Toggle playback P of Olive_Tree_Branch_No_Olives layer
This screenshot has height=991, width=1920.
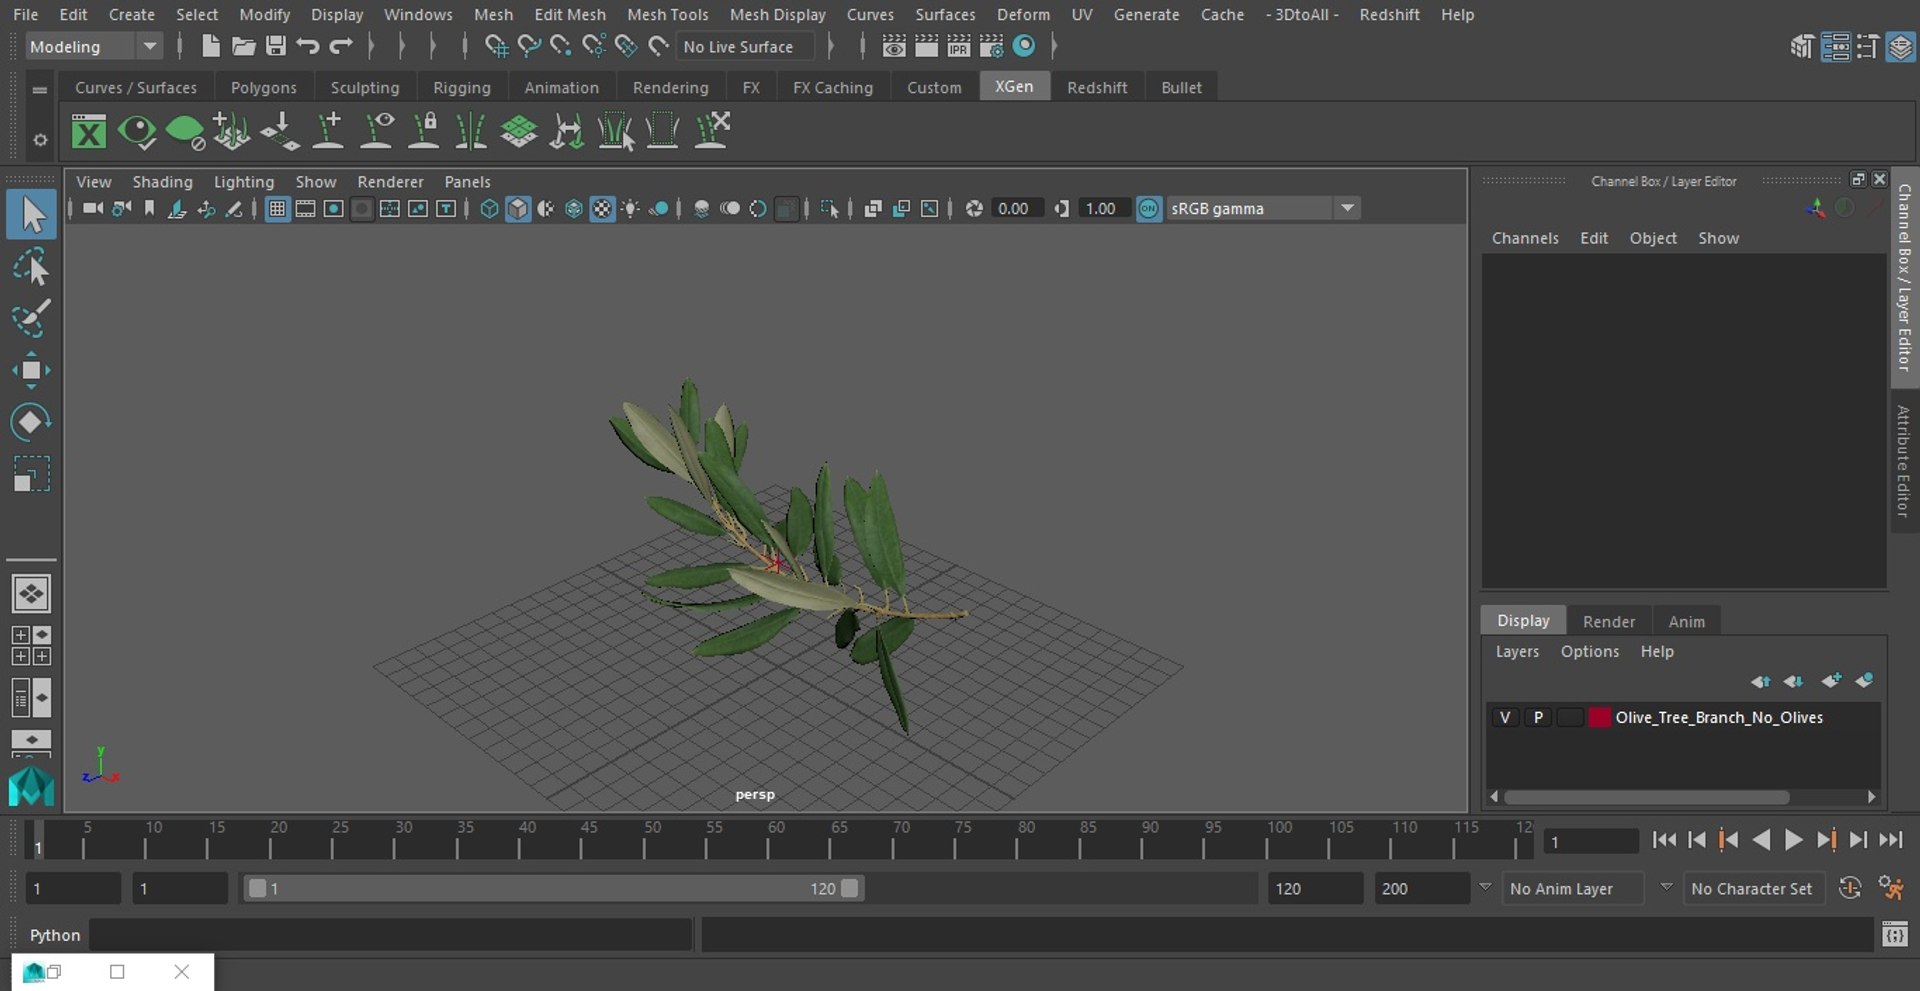(1538, 717)
